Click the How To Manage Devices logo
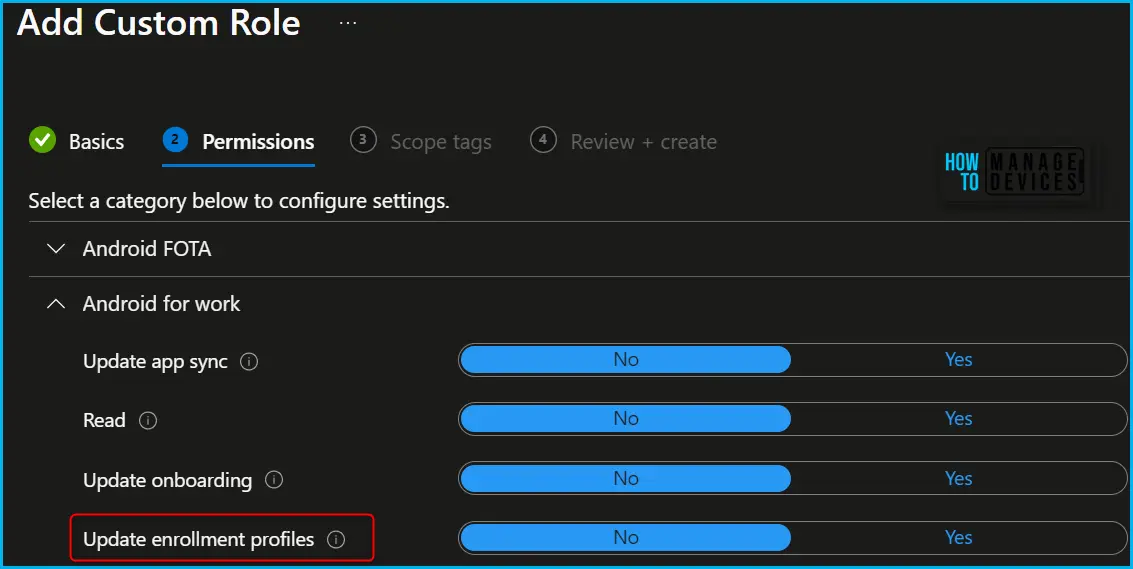This screenshot has height=569, width=1133. click(1014, 172)
